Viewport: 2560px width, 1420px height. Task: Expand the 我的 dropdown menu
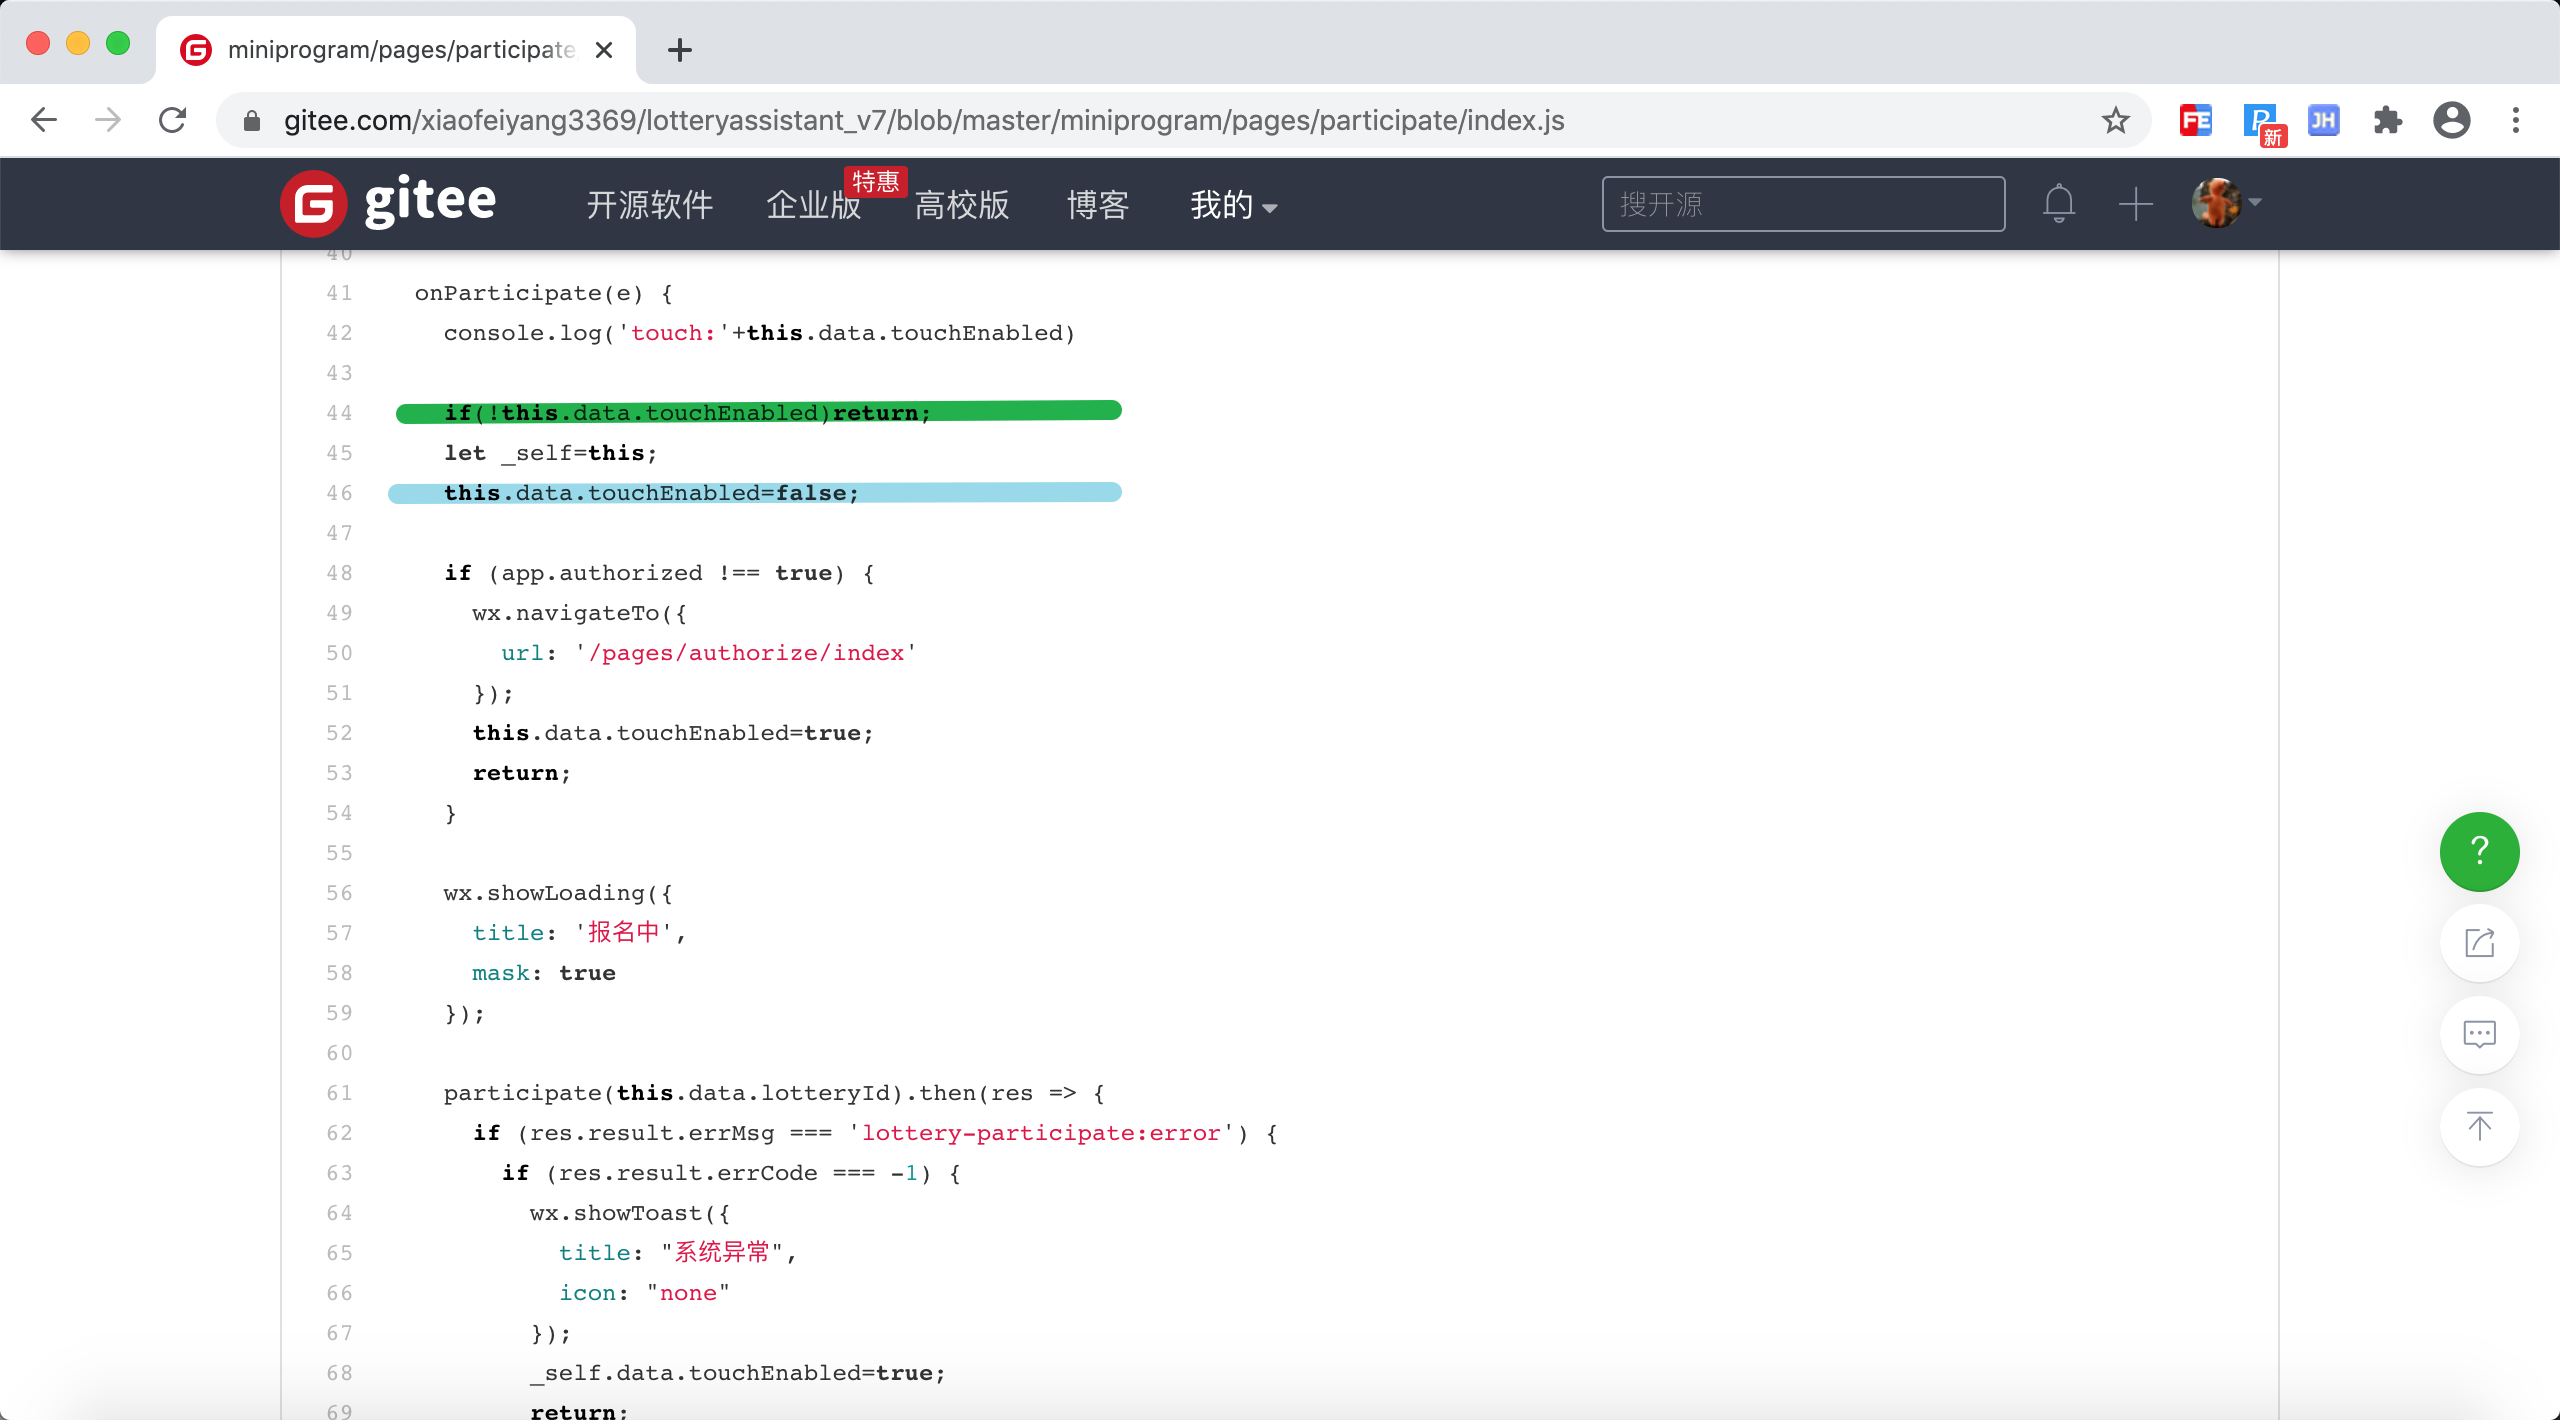(1233, 205)
